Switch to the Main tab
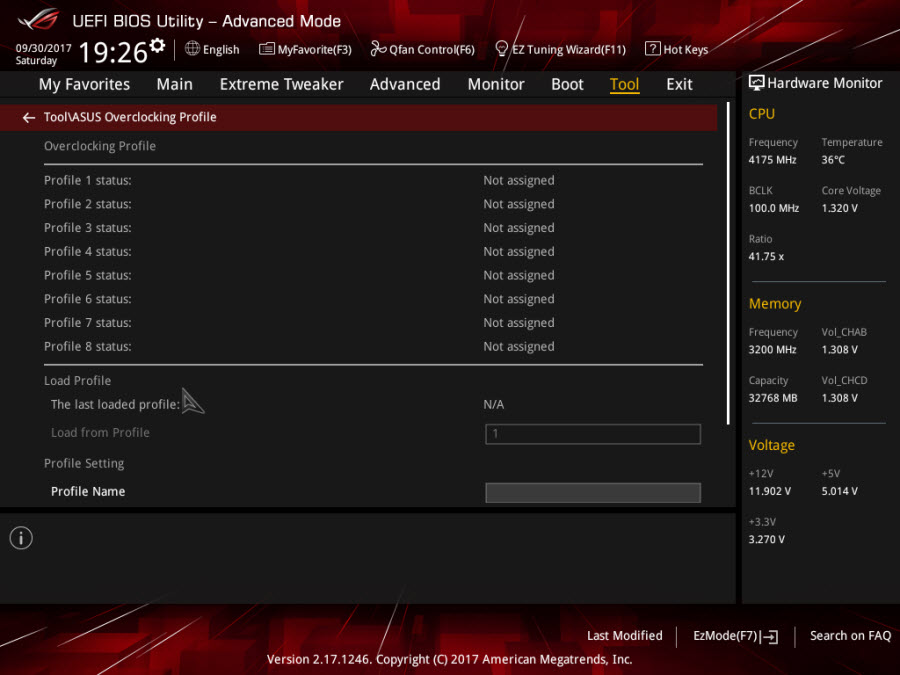The image size is (900, 675). (x=174, y=84)
